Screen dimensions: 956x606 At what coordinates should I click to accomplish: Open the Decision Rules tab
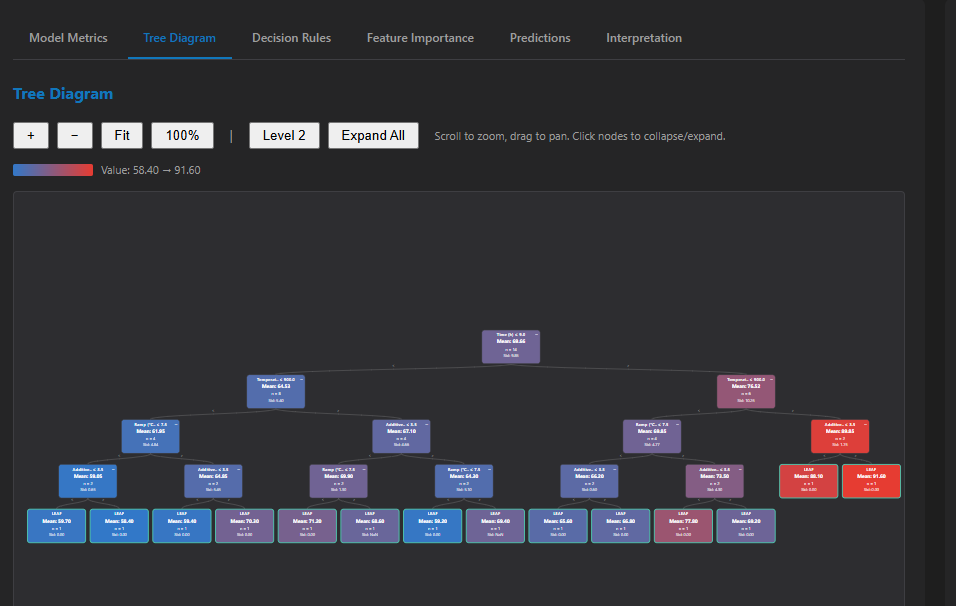pos(291,38)
